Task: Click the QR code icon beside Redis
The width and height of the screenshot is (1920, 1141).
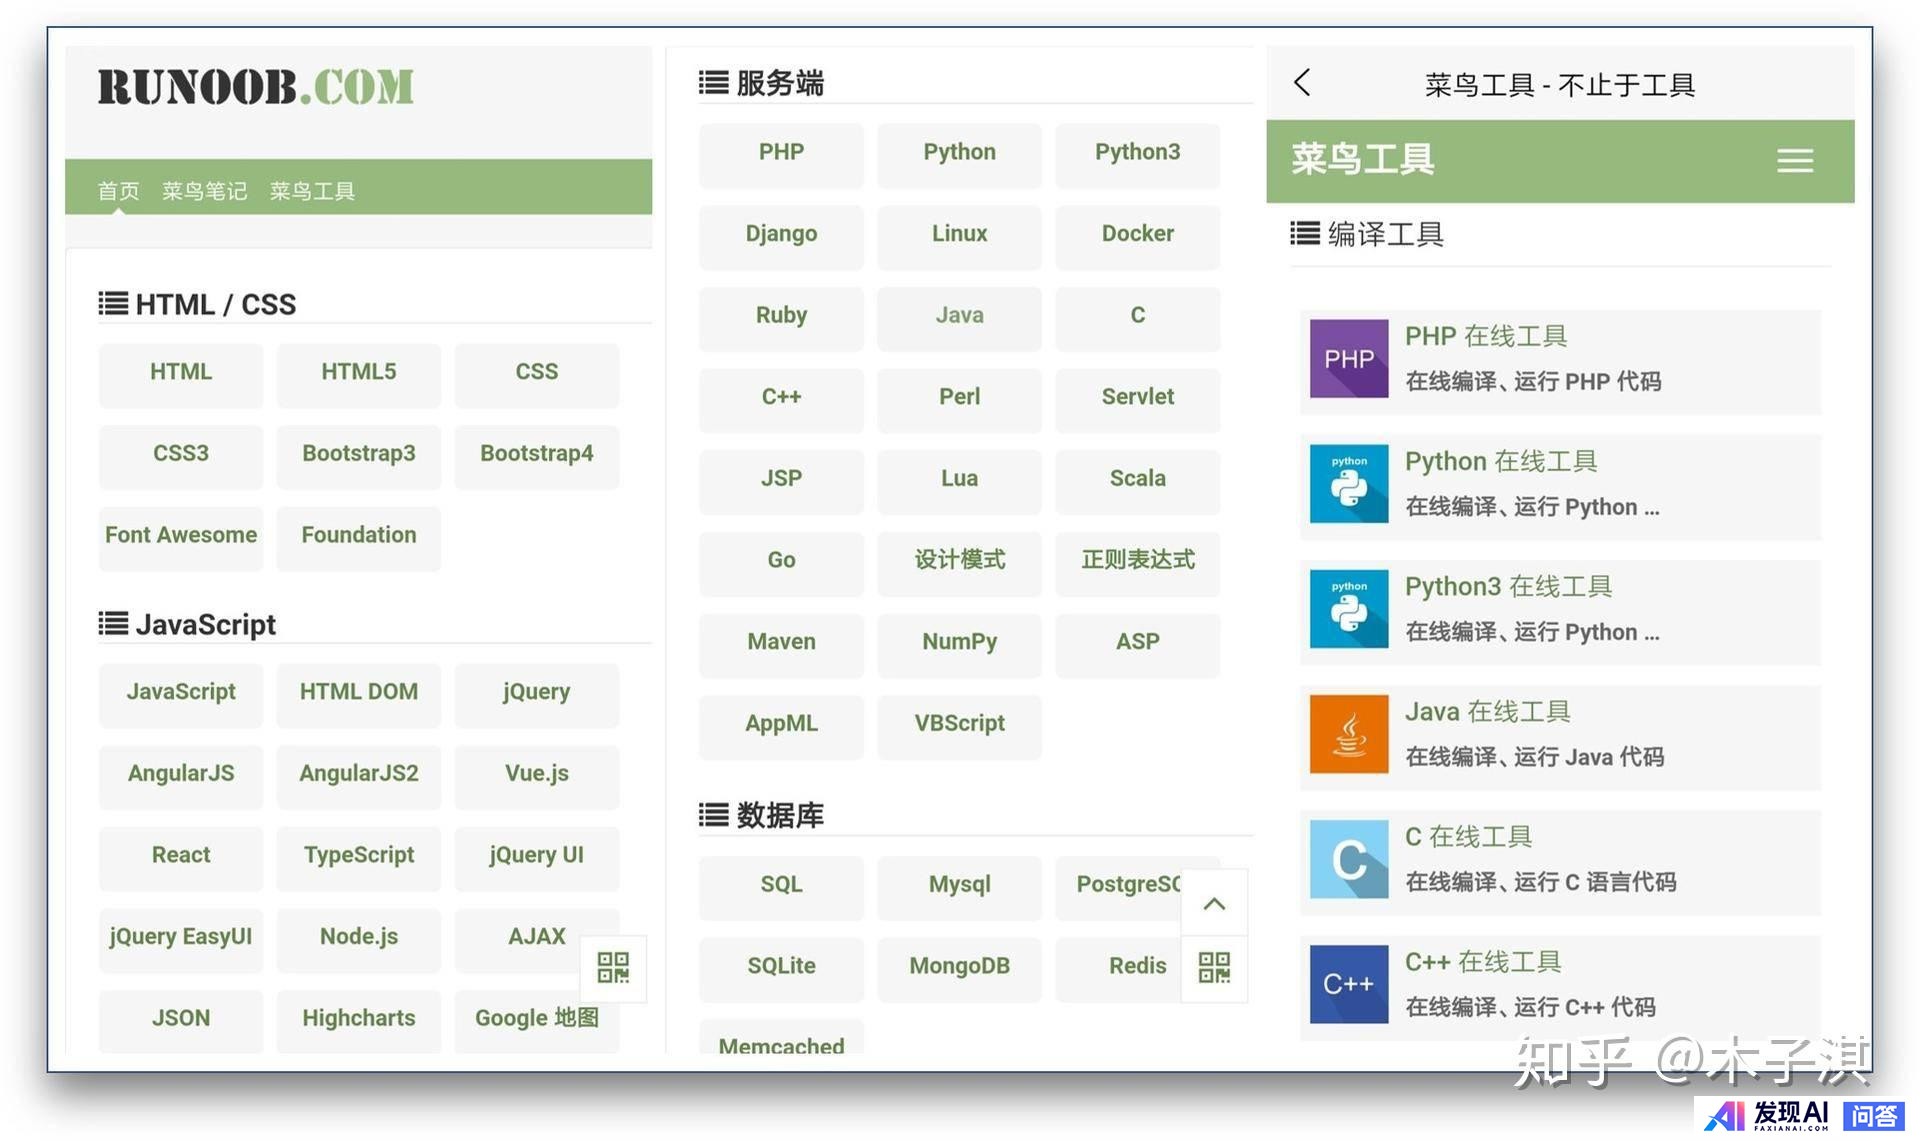Action: click(x=1214, y=967)
